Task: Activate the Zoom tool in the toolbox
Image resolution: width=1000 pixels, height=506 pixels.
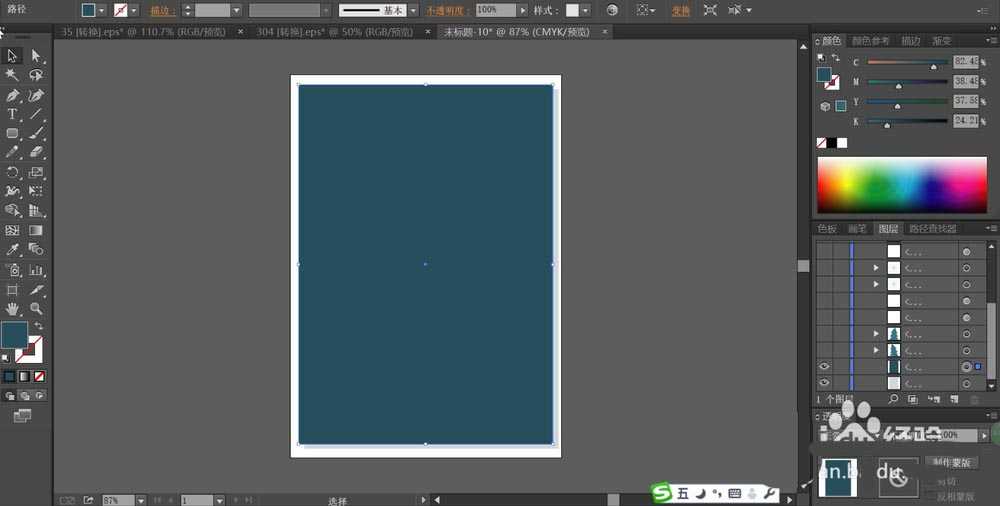Action: click(37, 309)
